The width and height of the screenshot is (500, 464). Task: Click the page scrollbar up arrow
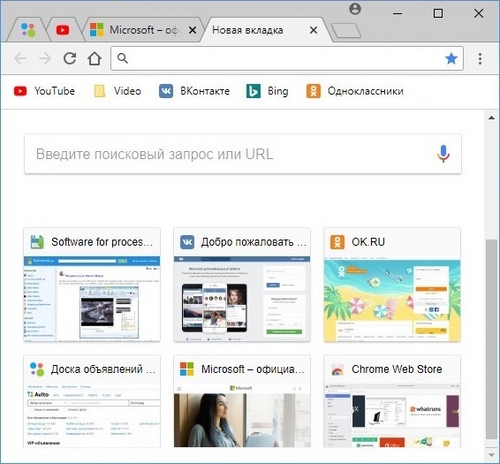[491, 118]
